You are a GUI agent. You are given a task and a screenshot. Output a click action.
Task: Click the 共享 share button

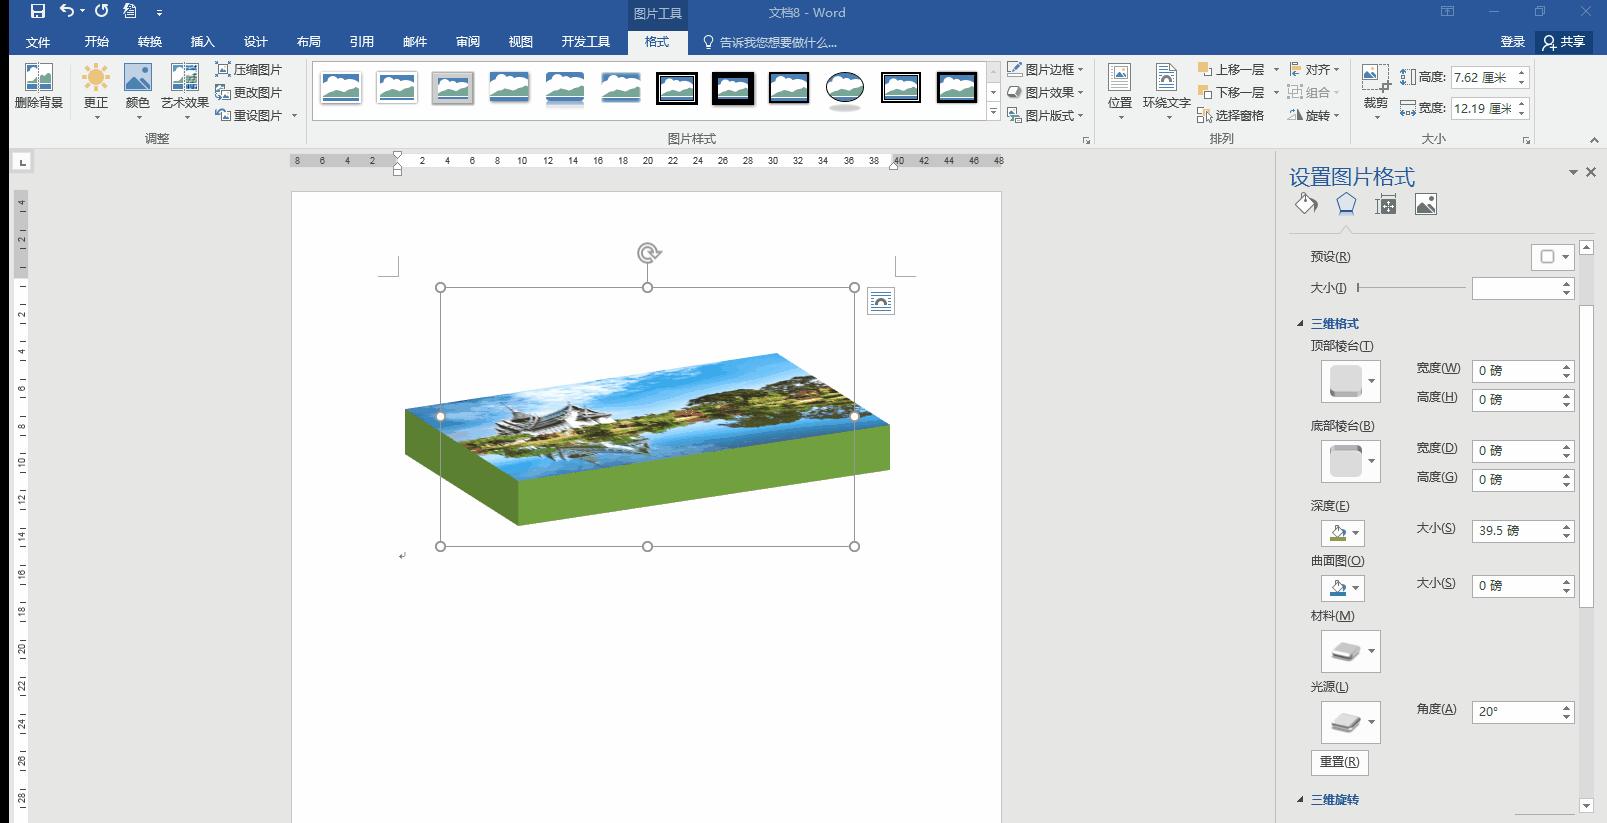1564,42
